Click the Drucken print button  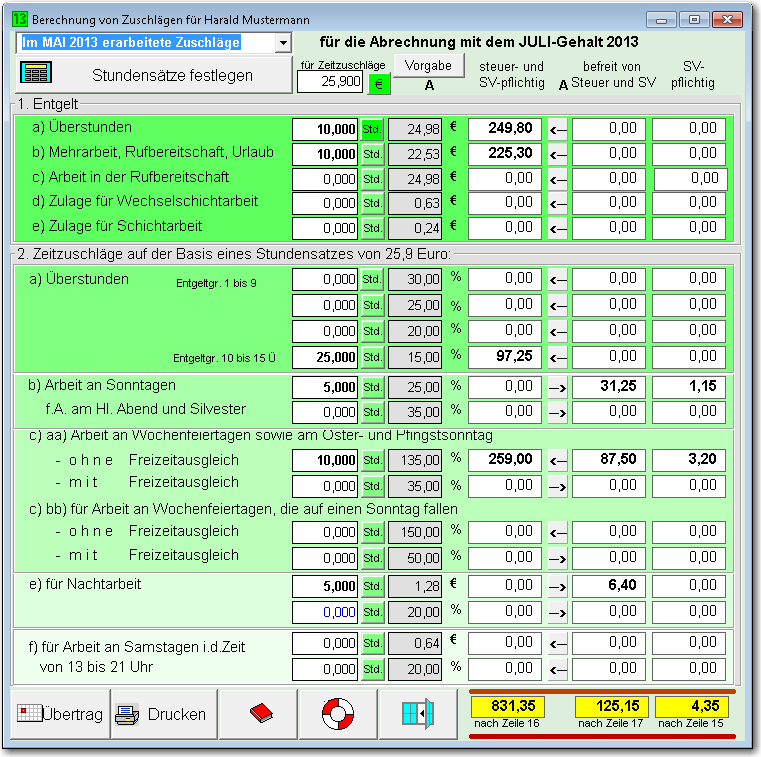[165, 714]
